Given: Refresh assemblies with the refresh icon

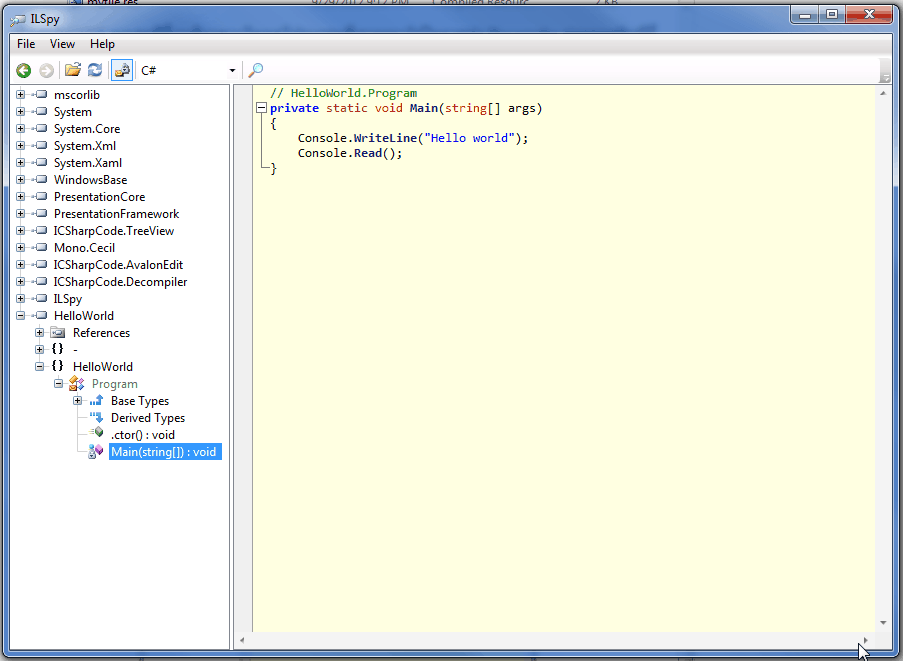Looking at the screenshot, I should coord(94,70).
